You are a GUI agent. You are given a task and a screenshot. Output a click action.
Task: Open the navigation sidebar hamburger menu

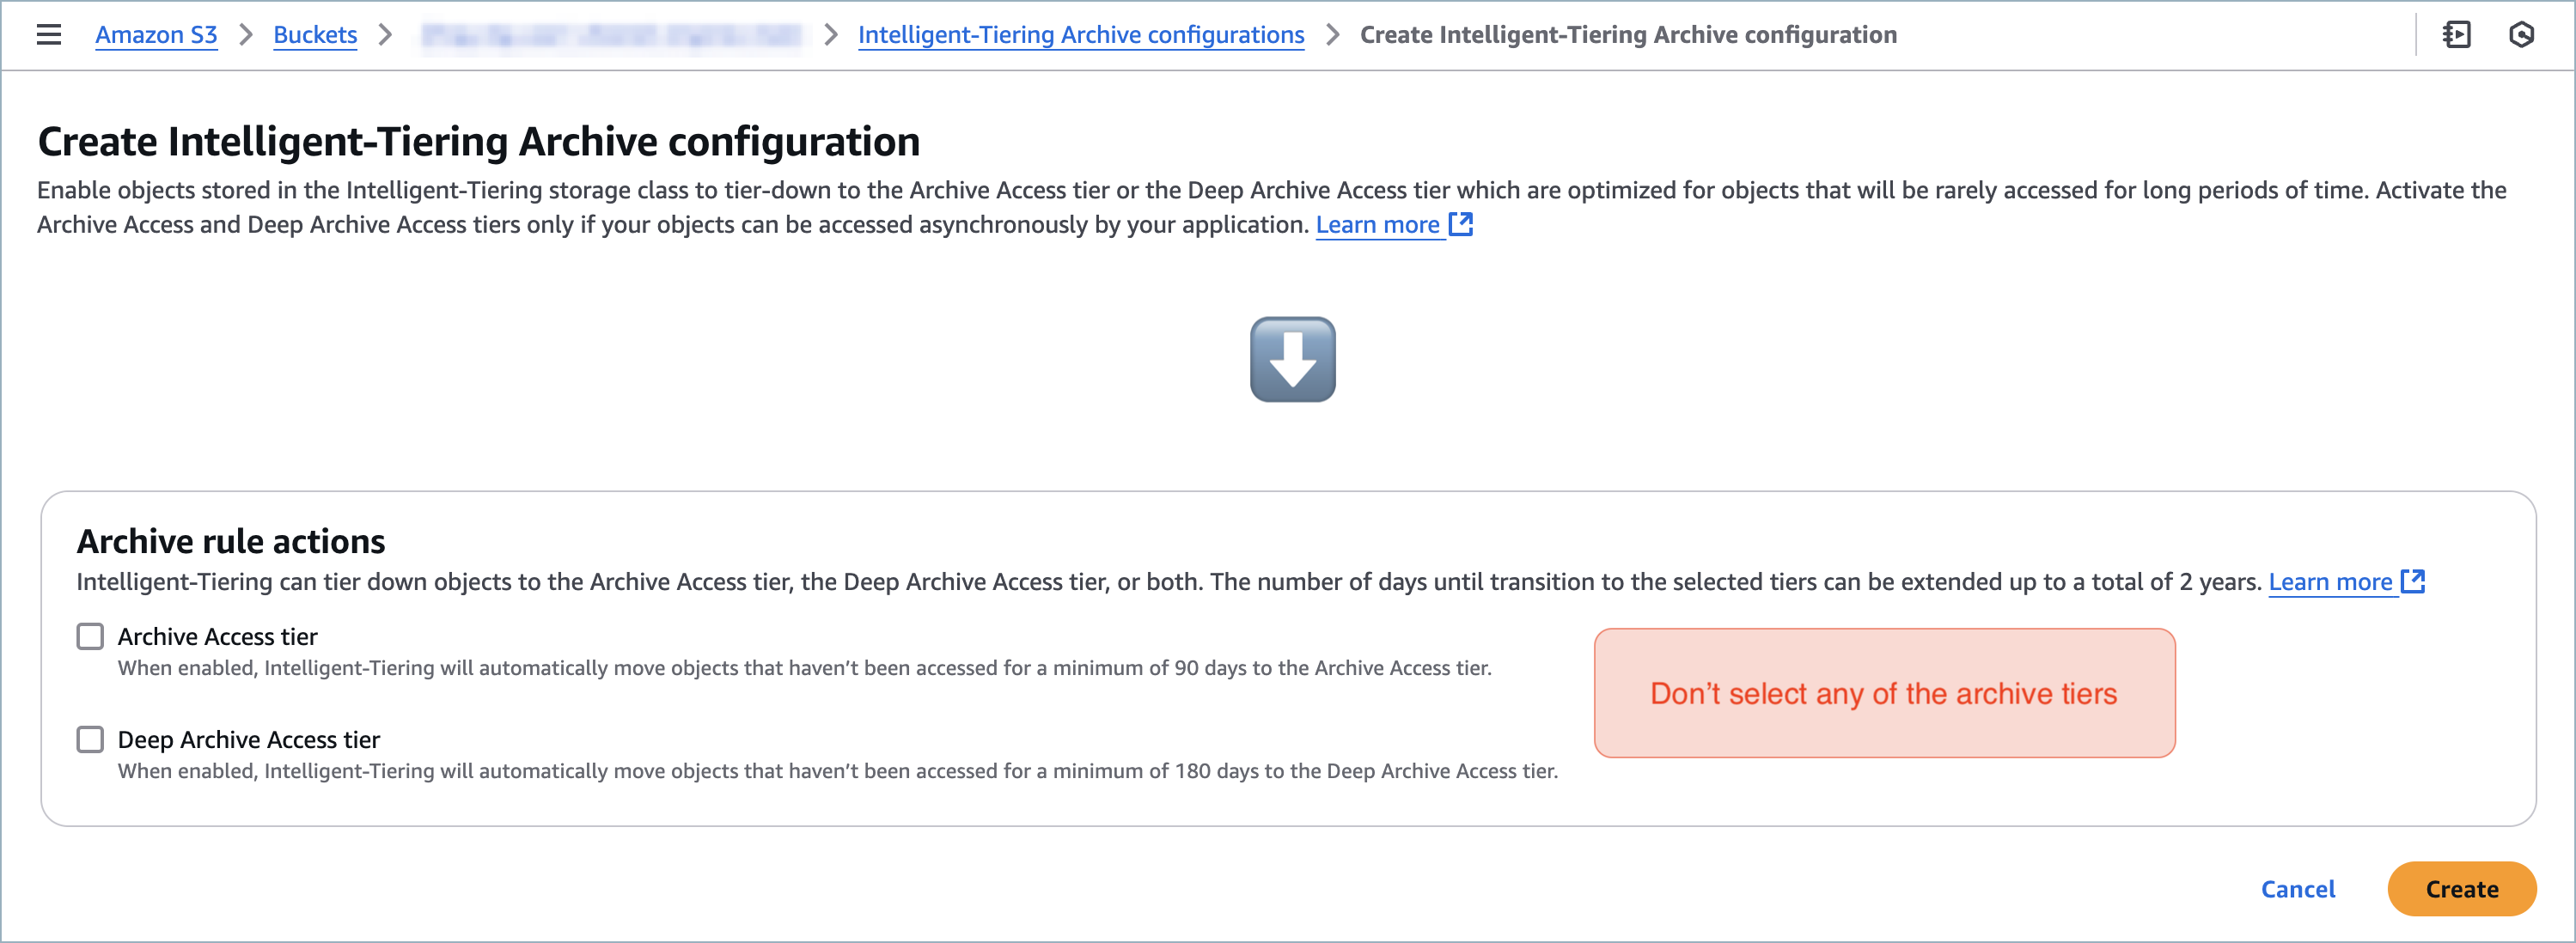(x=48, y=34)
